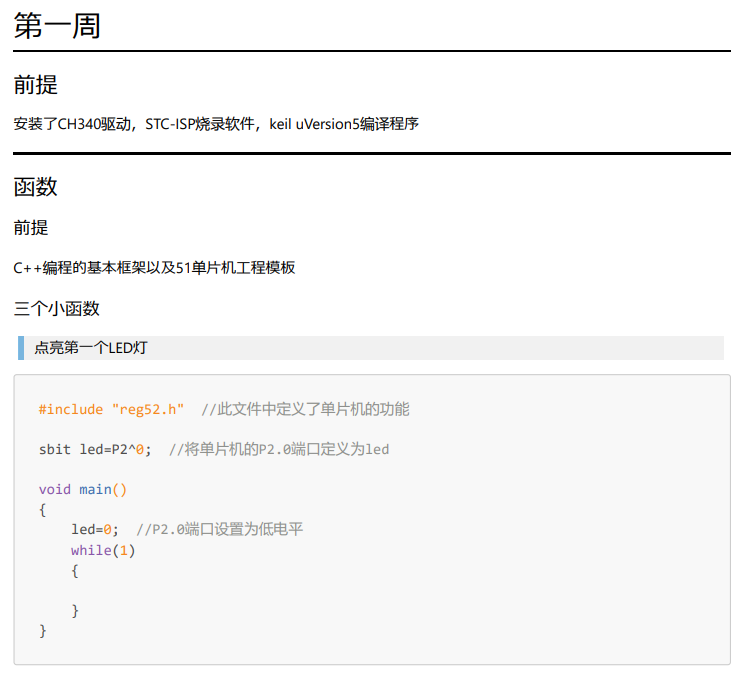This screenshot has height=674, width=749.
Task: Click the "while(1)" loop line
Action: pos(102,550)
